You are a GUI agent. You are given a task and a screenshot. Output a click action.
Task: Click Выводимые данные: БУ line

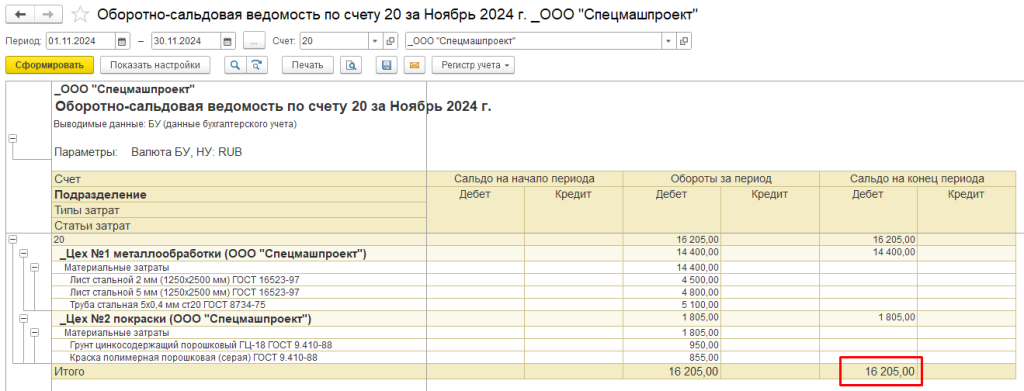pyautogui.click(x=175, y=124)
